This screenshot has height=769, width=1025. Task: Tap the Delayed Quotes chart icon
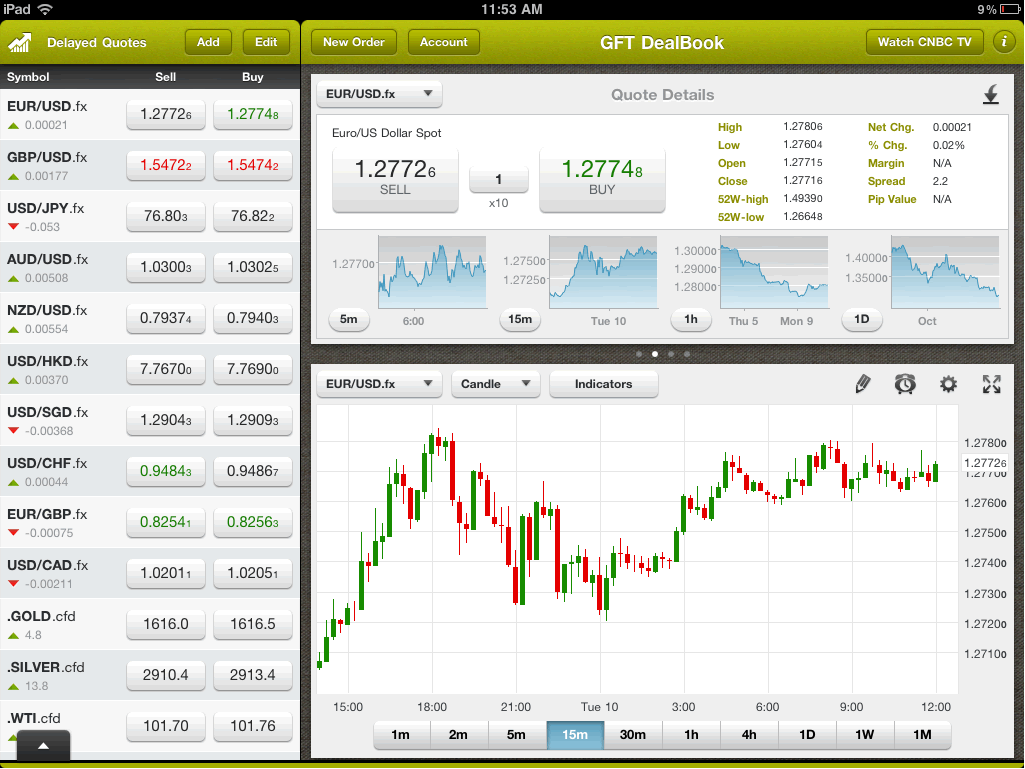20,43
